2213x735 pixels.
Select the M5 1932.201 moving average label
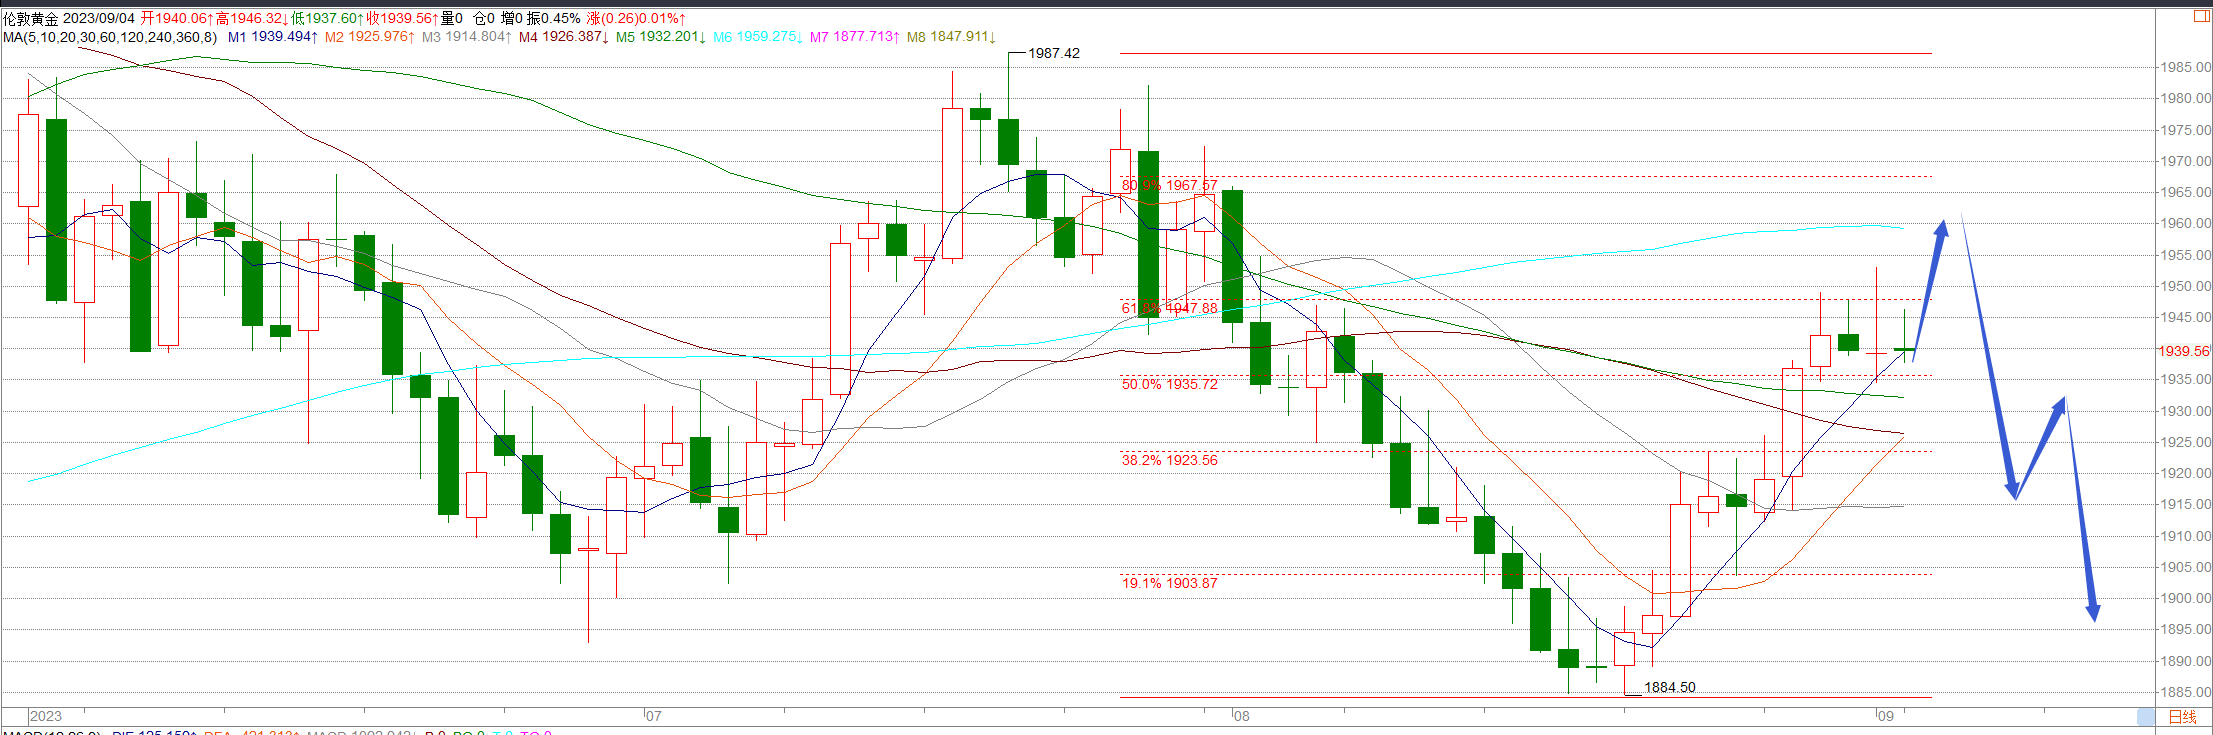(x=661, y=37)
